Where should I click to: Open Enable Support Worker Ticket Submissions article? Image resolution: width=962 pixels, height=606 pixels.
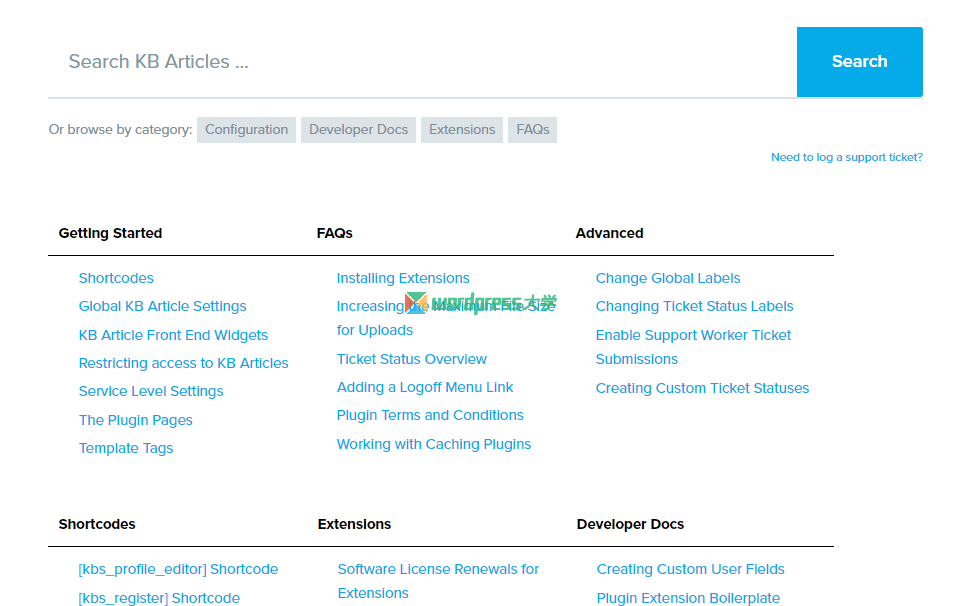[693, 347]
